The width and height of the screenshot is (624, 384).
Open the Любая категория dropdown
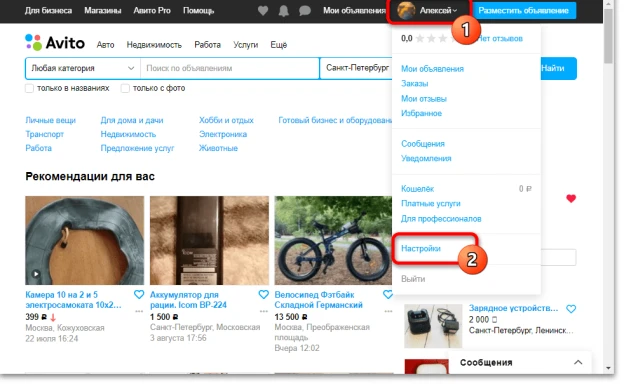coord(83,68)
